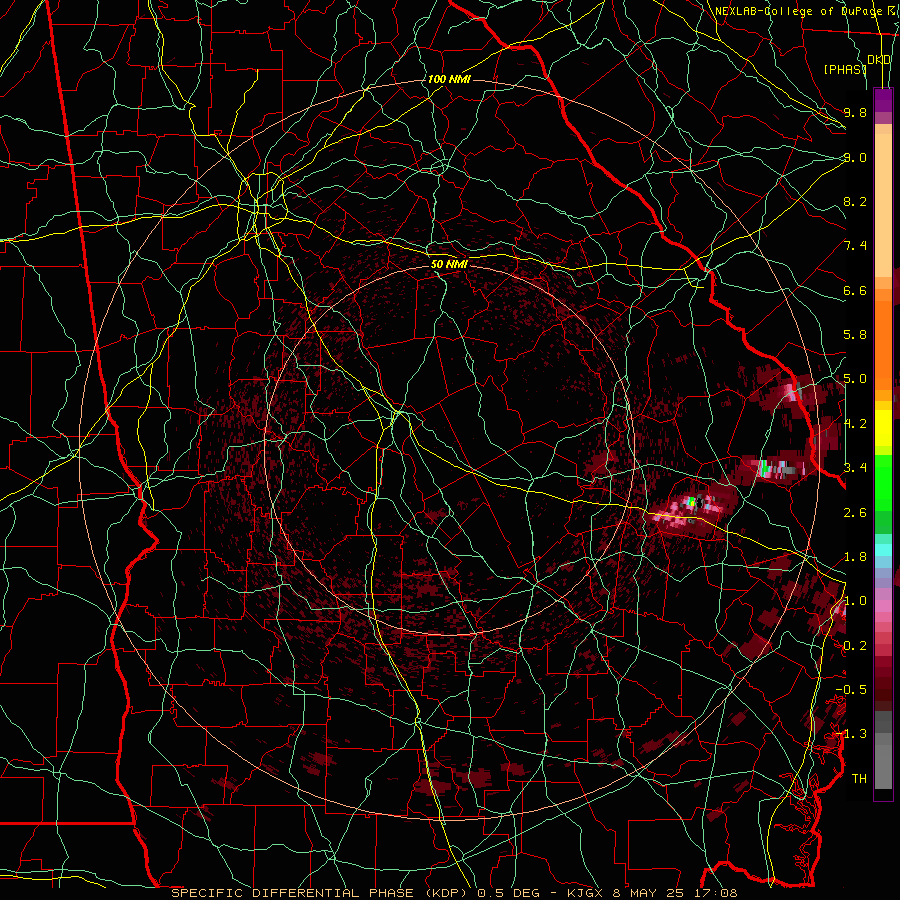Click the 9.8 value on the color scale

tap(855, 112)
